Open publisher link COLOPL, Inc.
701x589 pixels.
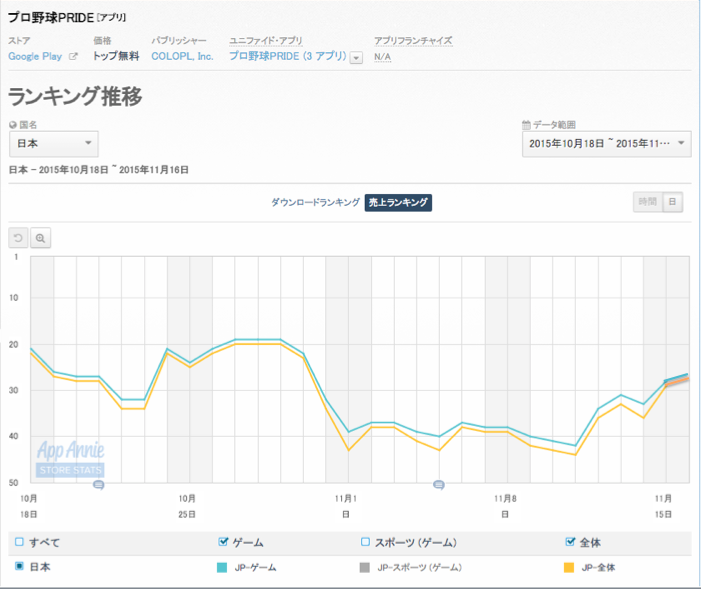point(182,56)
